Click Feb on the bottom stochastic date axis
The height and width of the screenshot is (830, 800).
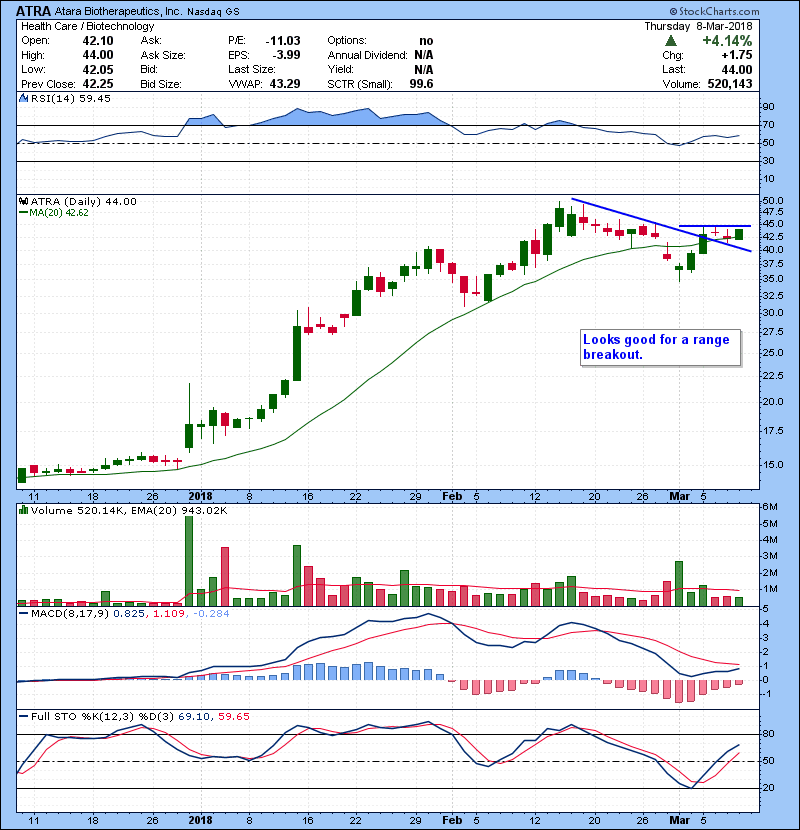point(452,820)
